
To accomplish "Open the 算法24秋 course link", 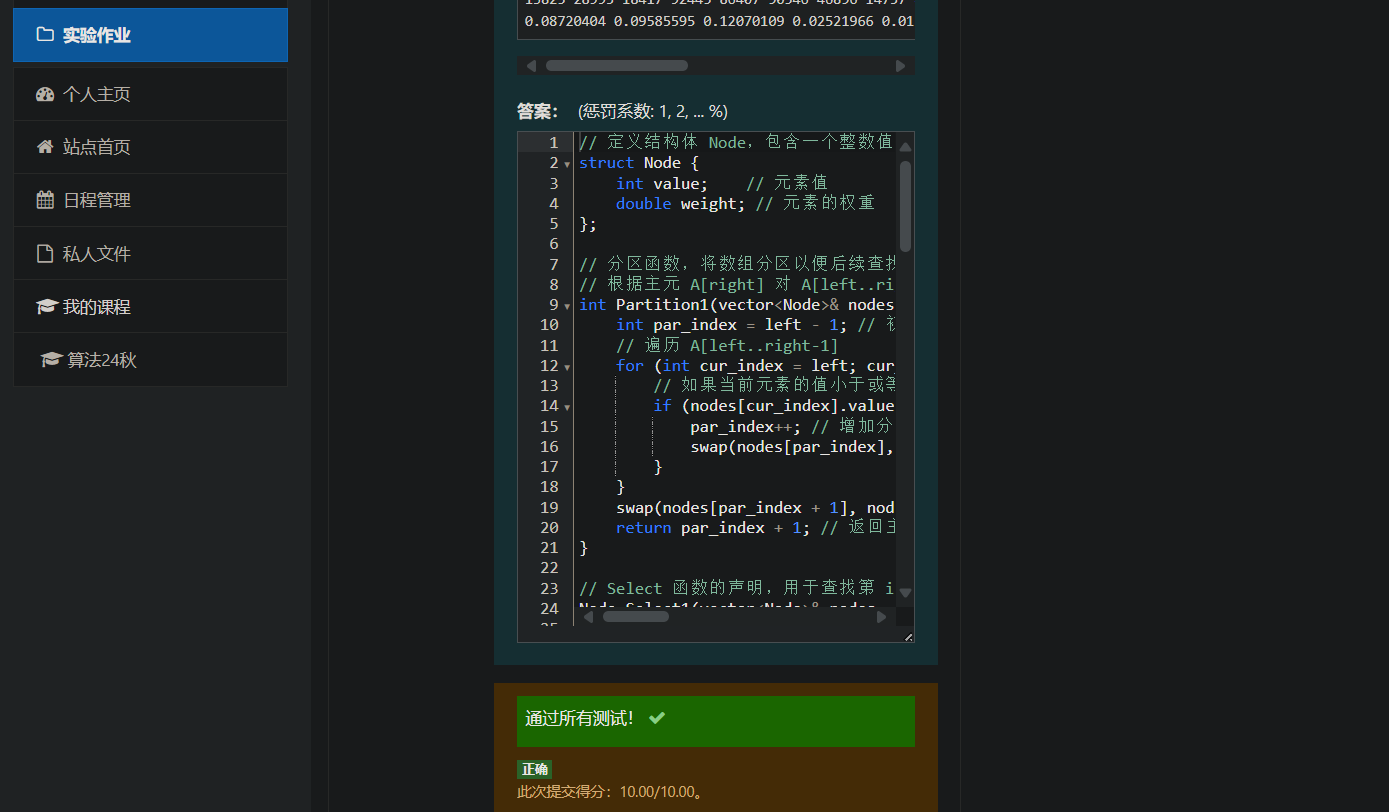I will point(150,360).
